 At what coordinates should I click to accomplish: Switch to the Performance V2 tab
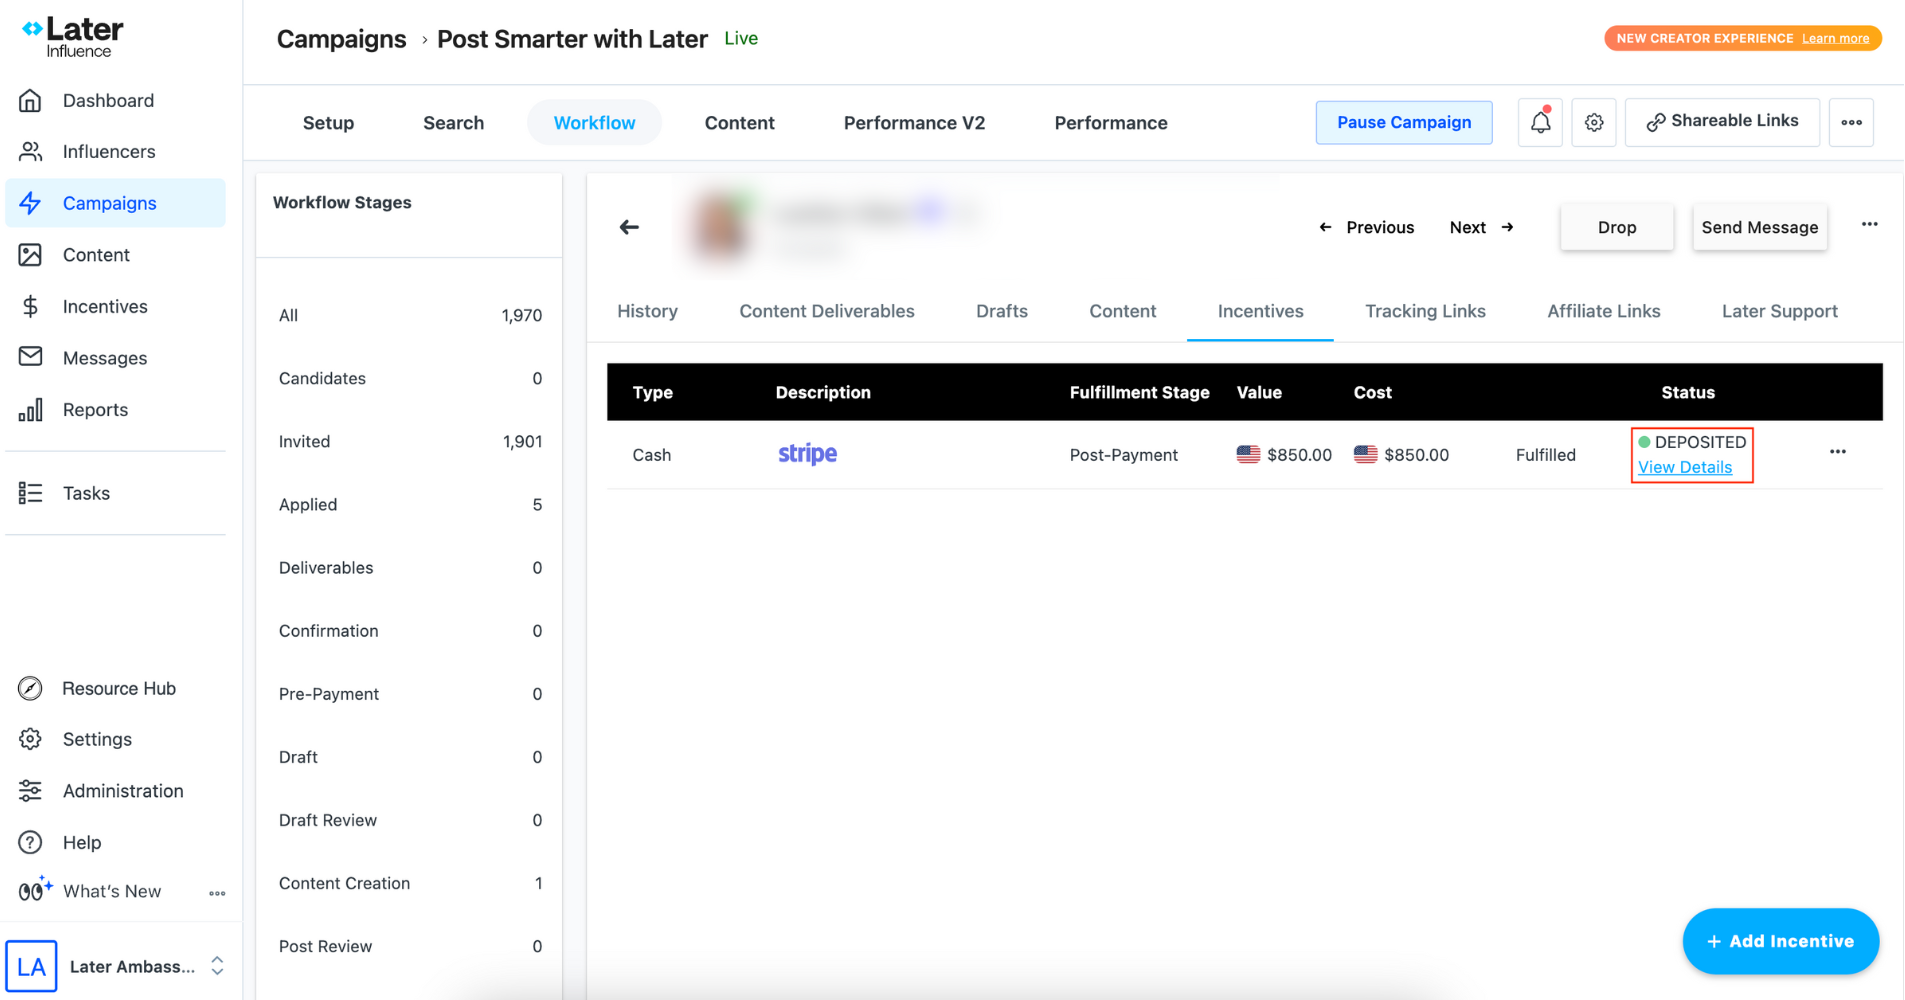[914, 123]
